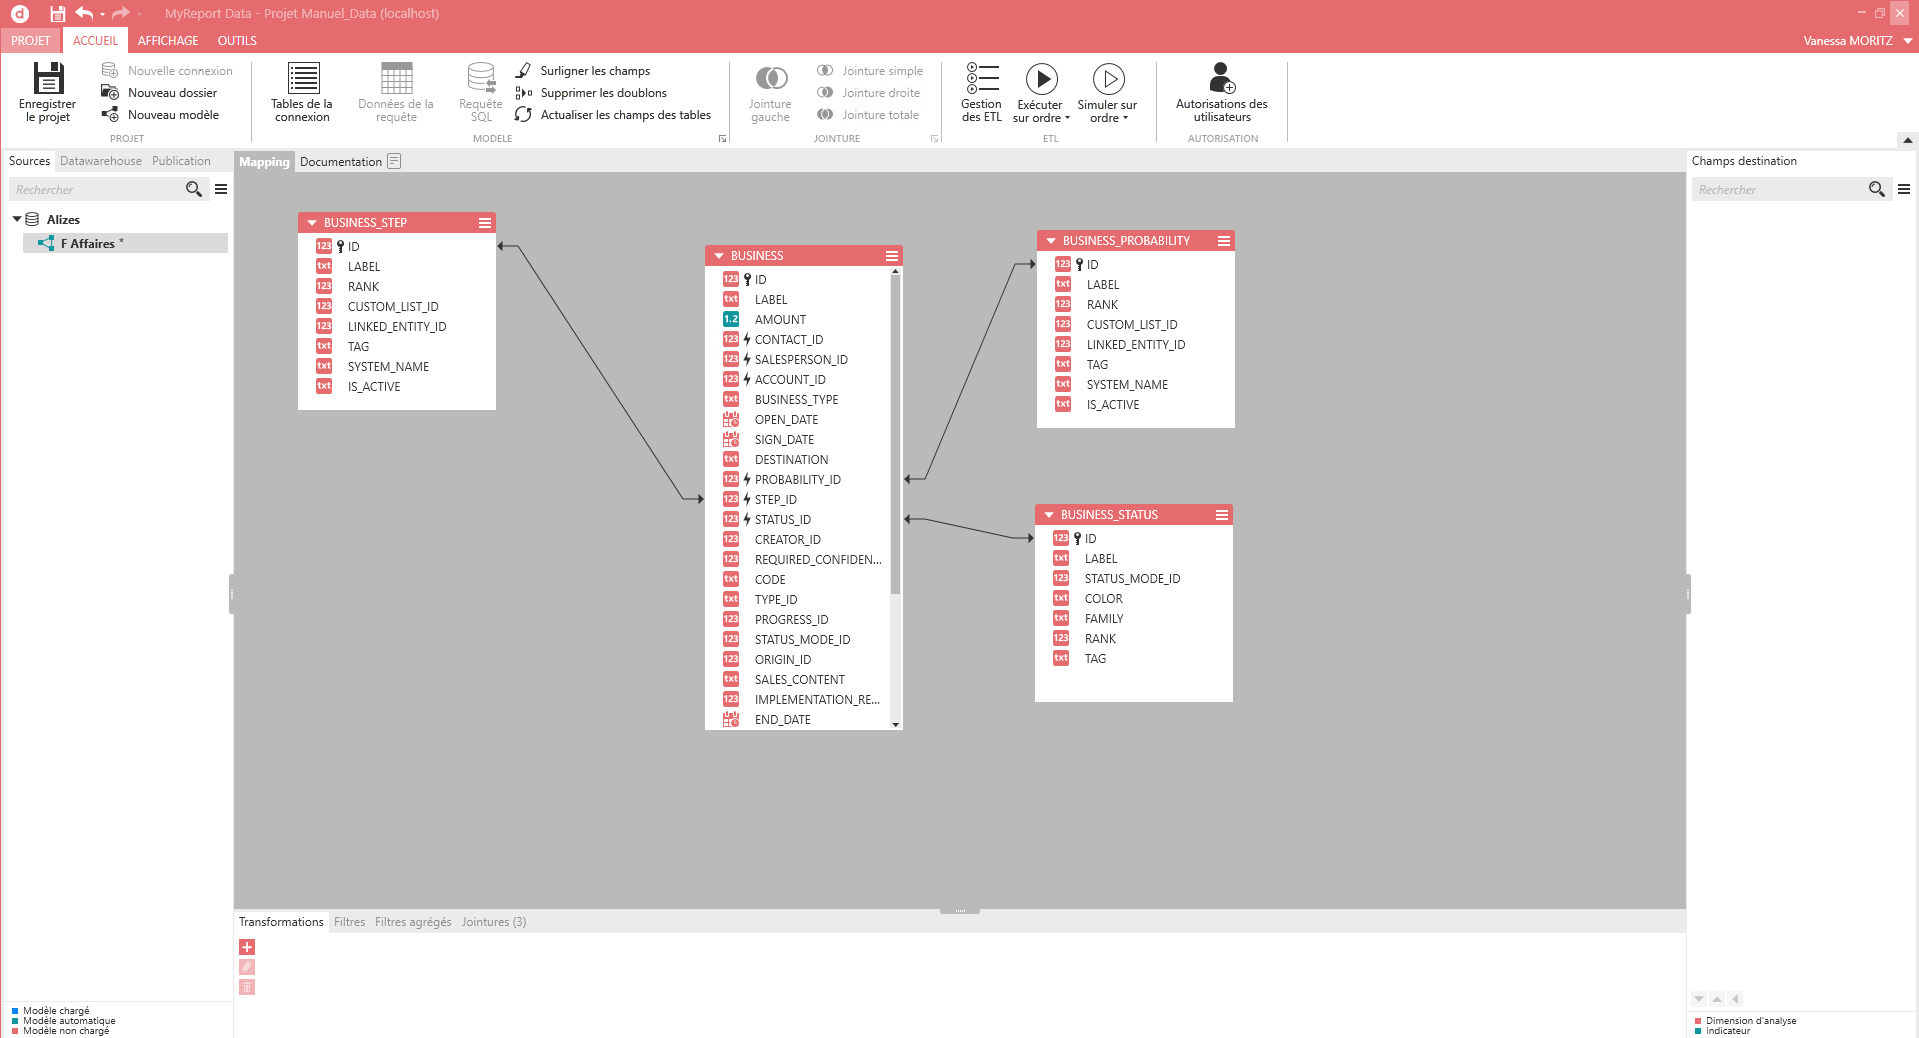1919x1038 pixels.
Task: Open the BUSINESS_STEP table hamburger menu
Action: [x=485, y=223]
